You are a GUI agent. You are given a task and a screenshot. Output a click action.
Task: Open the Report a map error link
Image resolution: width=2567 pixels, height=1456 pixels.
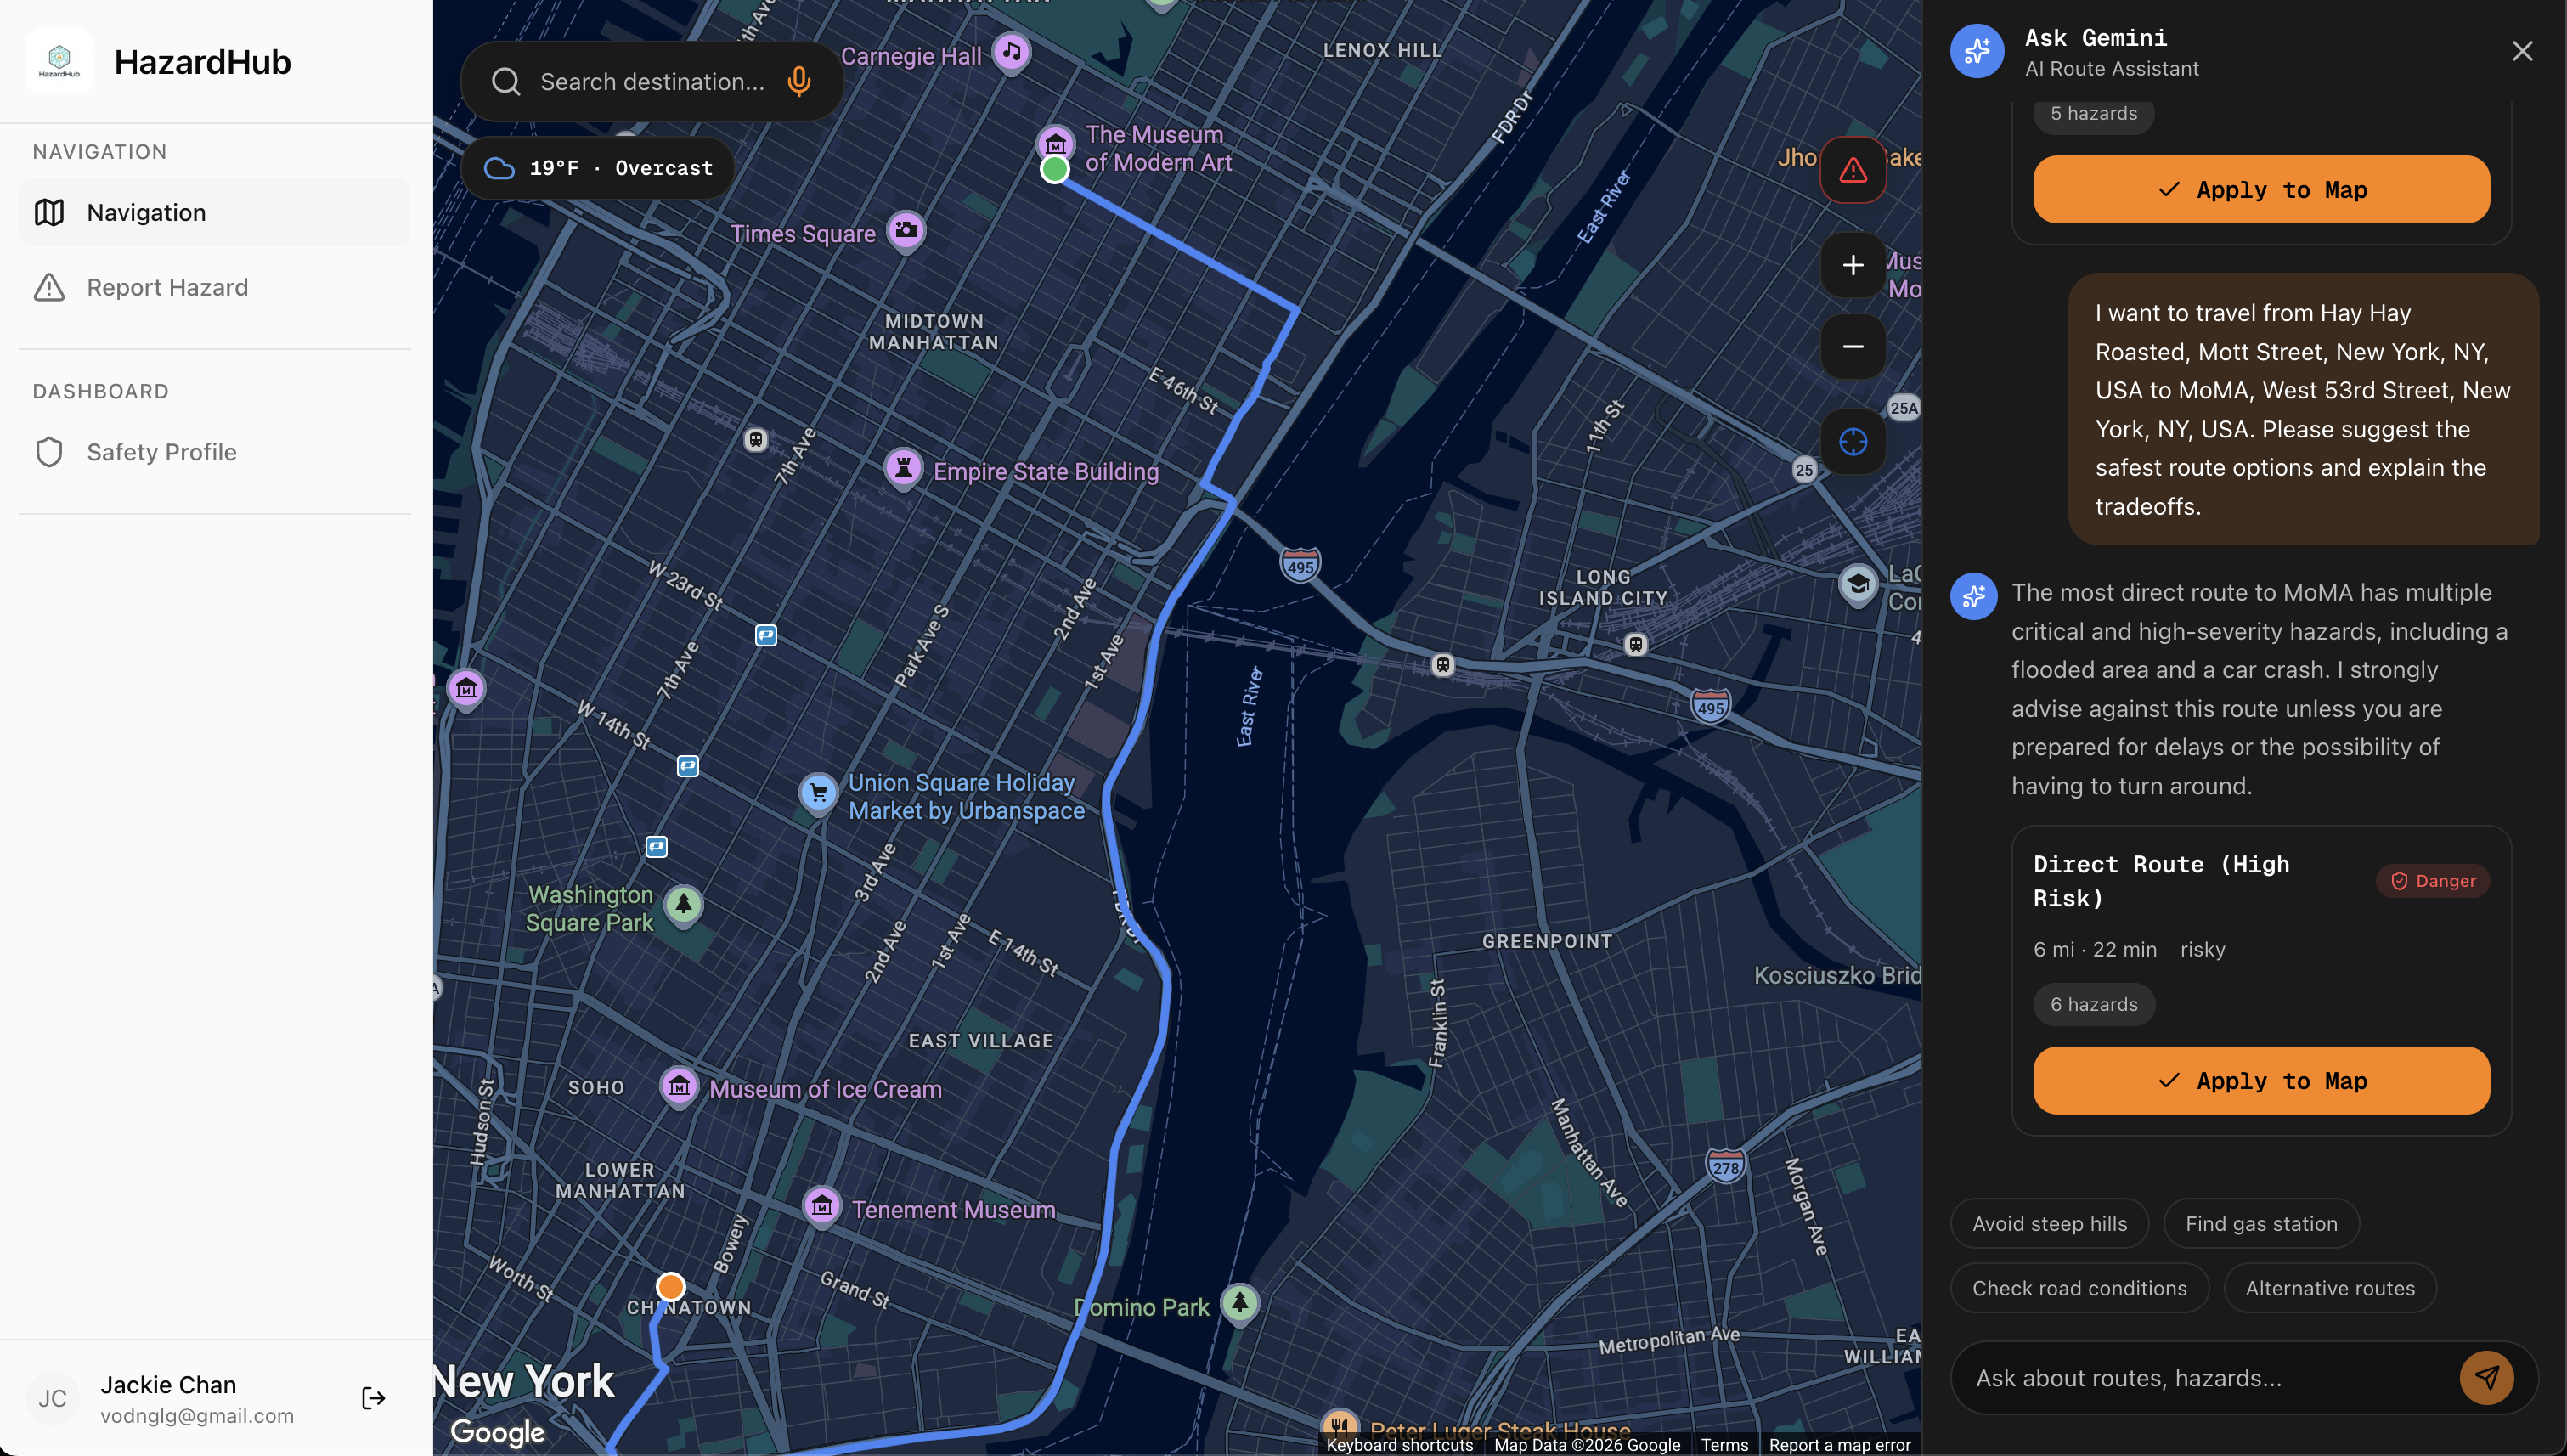click(1839, 1445)
